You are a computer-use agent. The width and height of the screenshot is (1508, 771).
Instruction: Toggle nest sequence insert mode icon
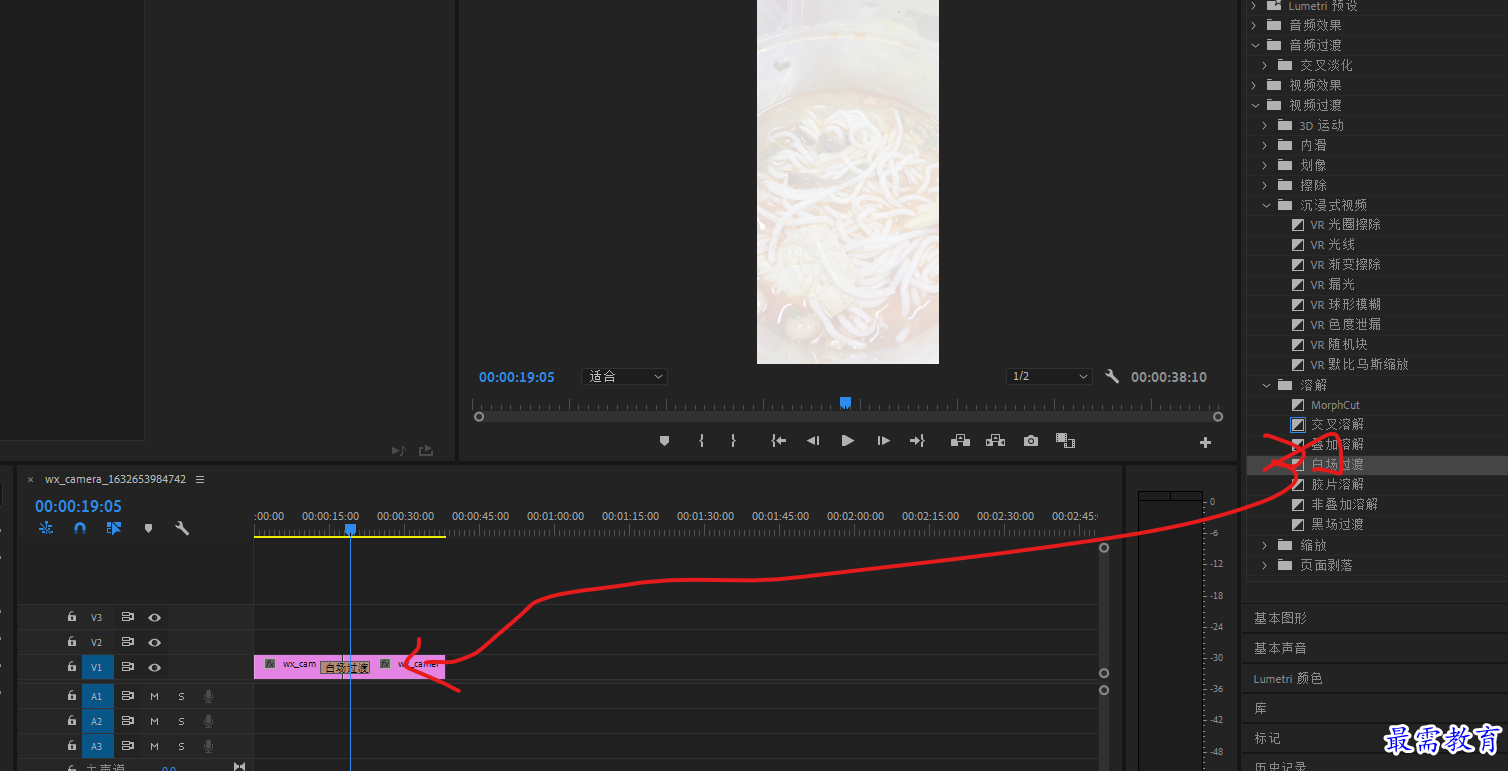46,528
